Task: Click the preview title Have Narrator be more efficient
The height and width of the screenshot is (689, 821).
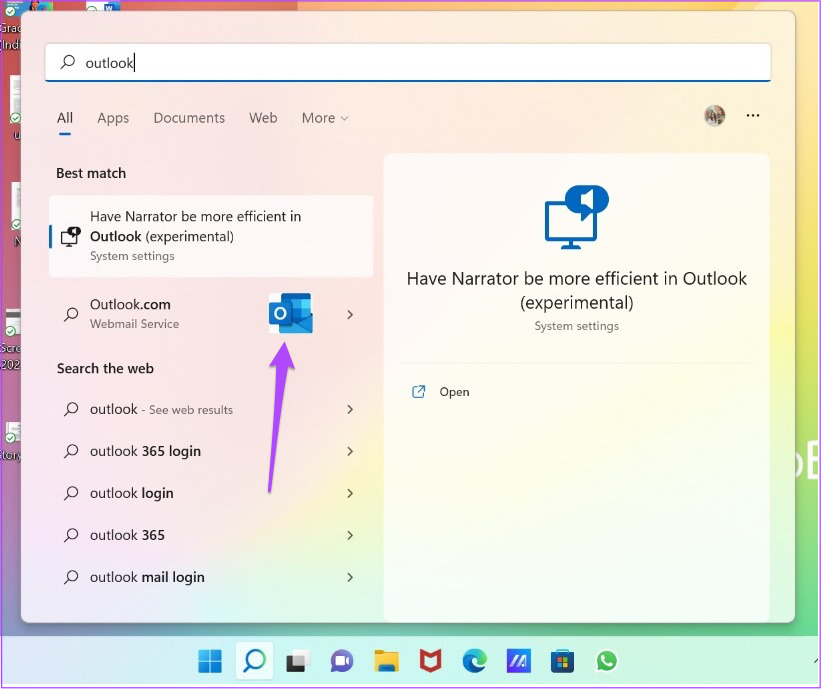Action: pyautogui.click(x=576, y=291)
